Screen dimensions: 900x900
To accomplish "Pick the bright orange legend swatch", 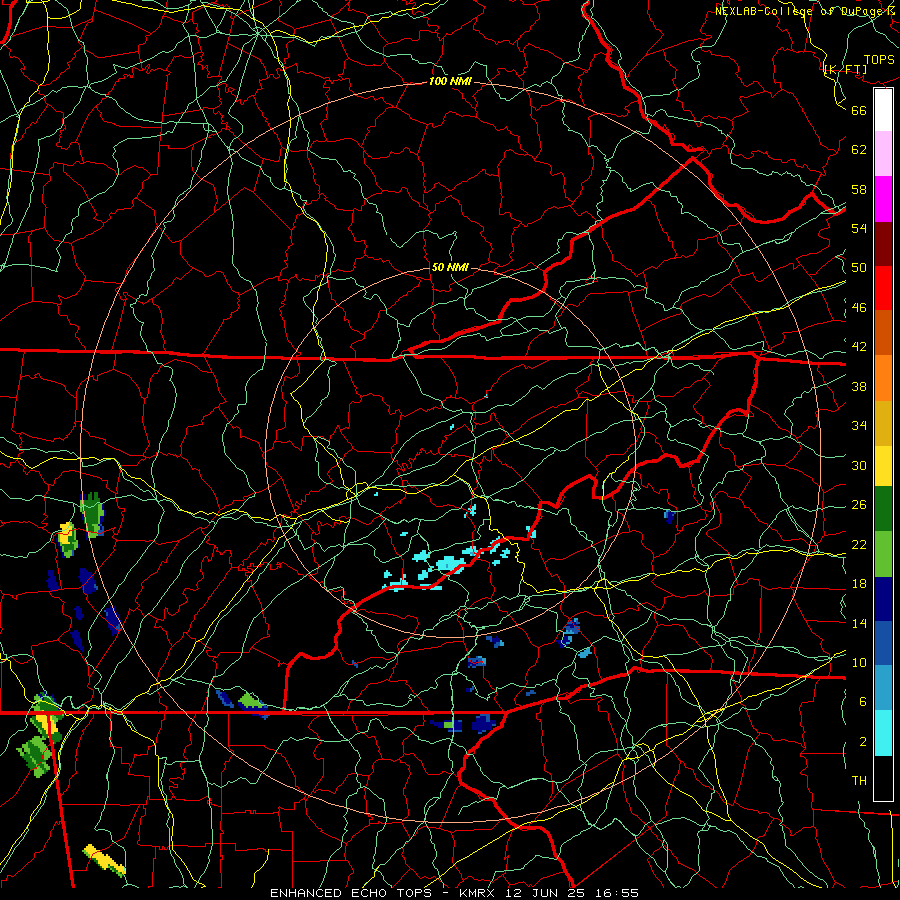I will pos(883,378).
